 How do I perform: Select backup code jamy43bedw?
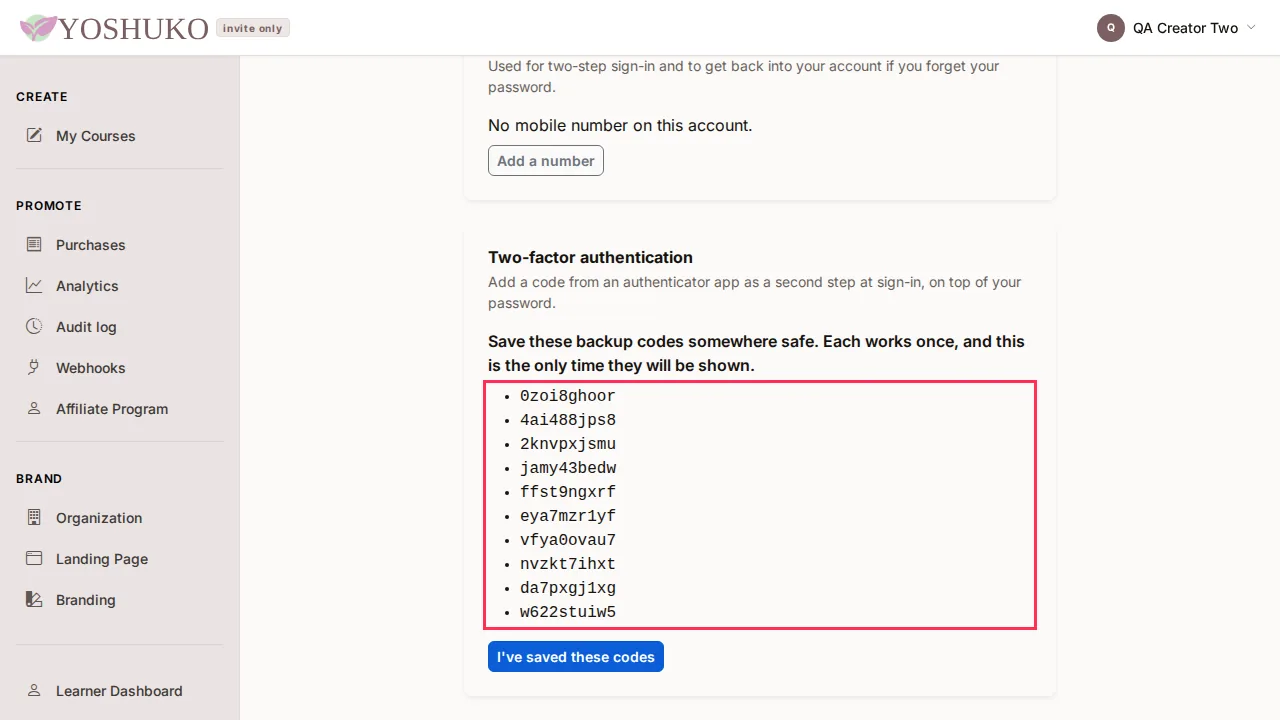568,468
